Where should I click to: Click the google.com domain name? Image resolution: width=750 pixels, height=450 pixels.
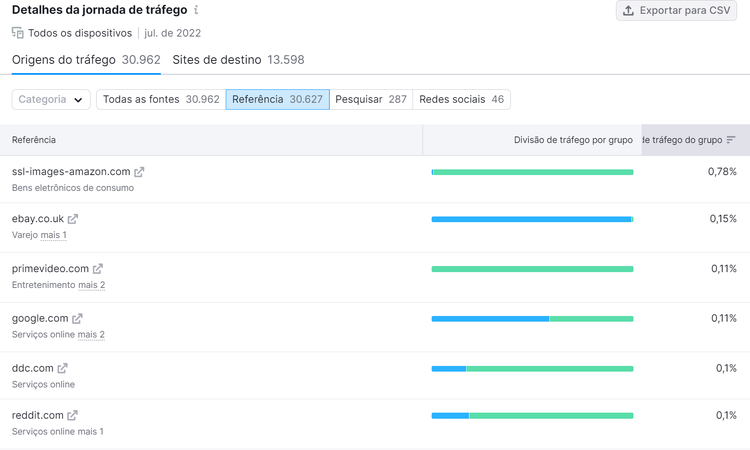tap(40, 318)
